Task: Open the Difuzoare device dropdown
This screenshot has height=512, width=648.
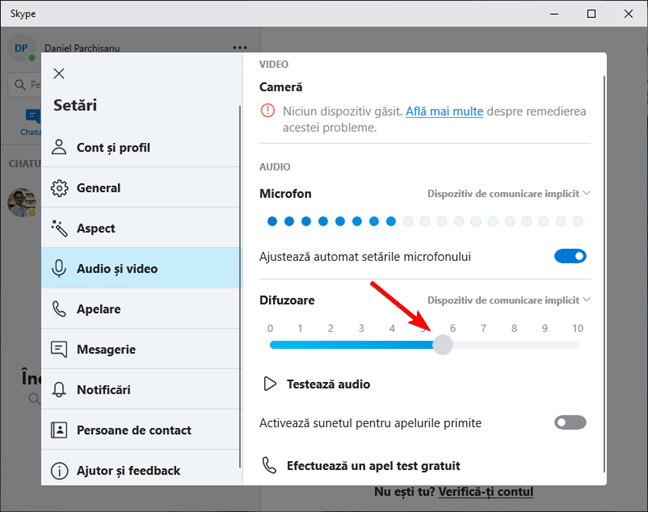Action: coord(508,300)
